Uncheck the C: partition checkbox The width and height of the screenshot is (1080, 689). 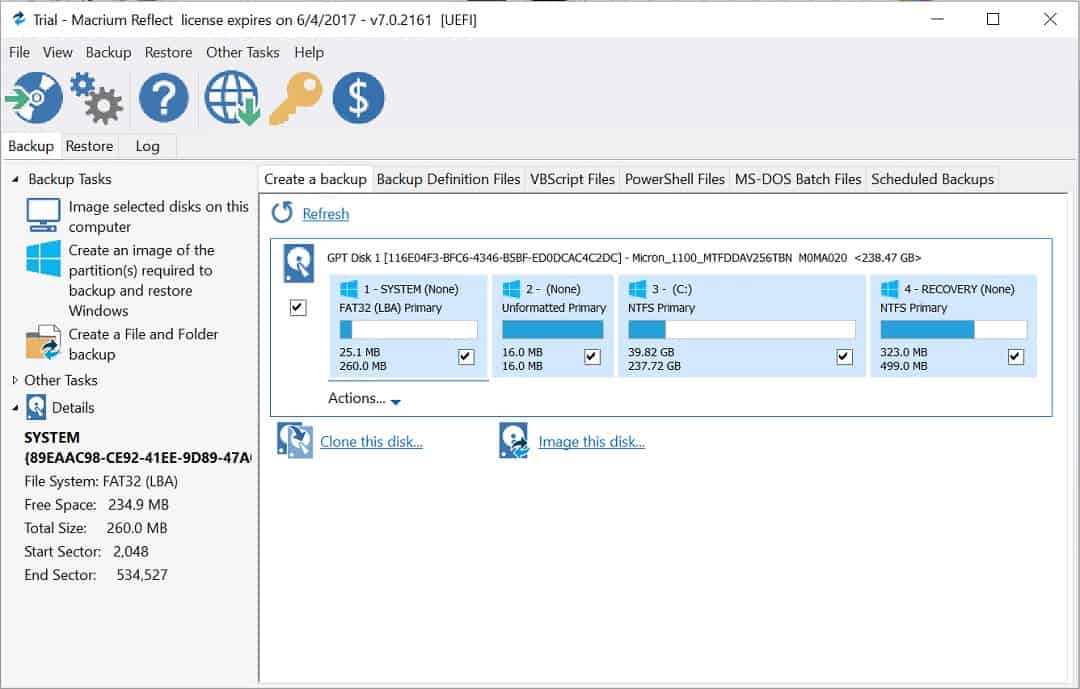(844, 356)
